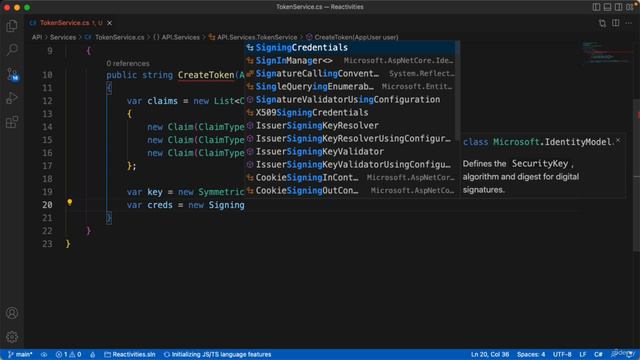Select IssuerSigningKeyValidator suggestion
This screenshot has height=360, width=640.
point(350,151)
